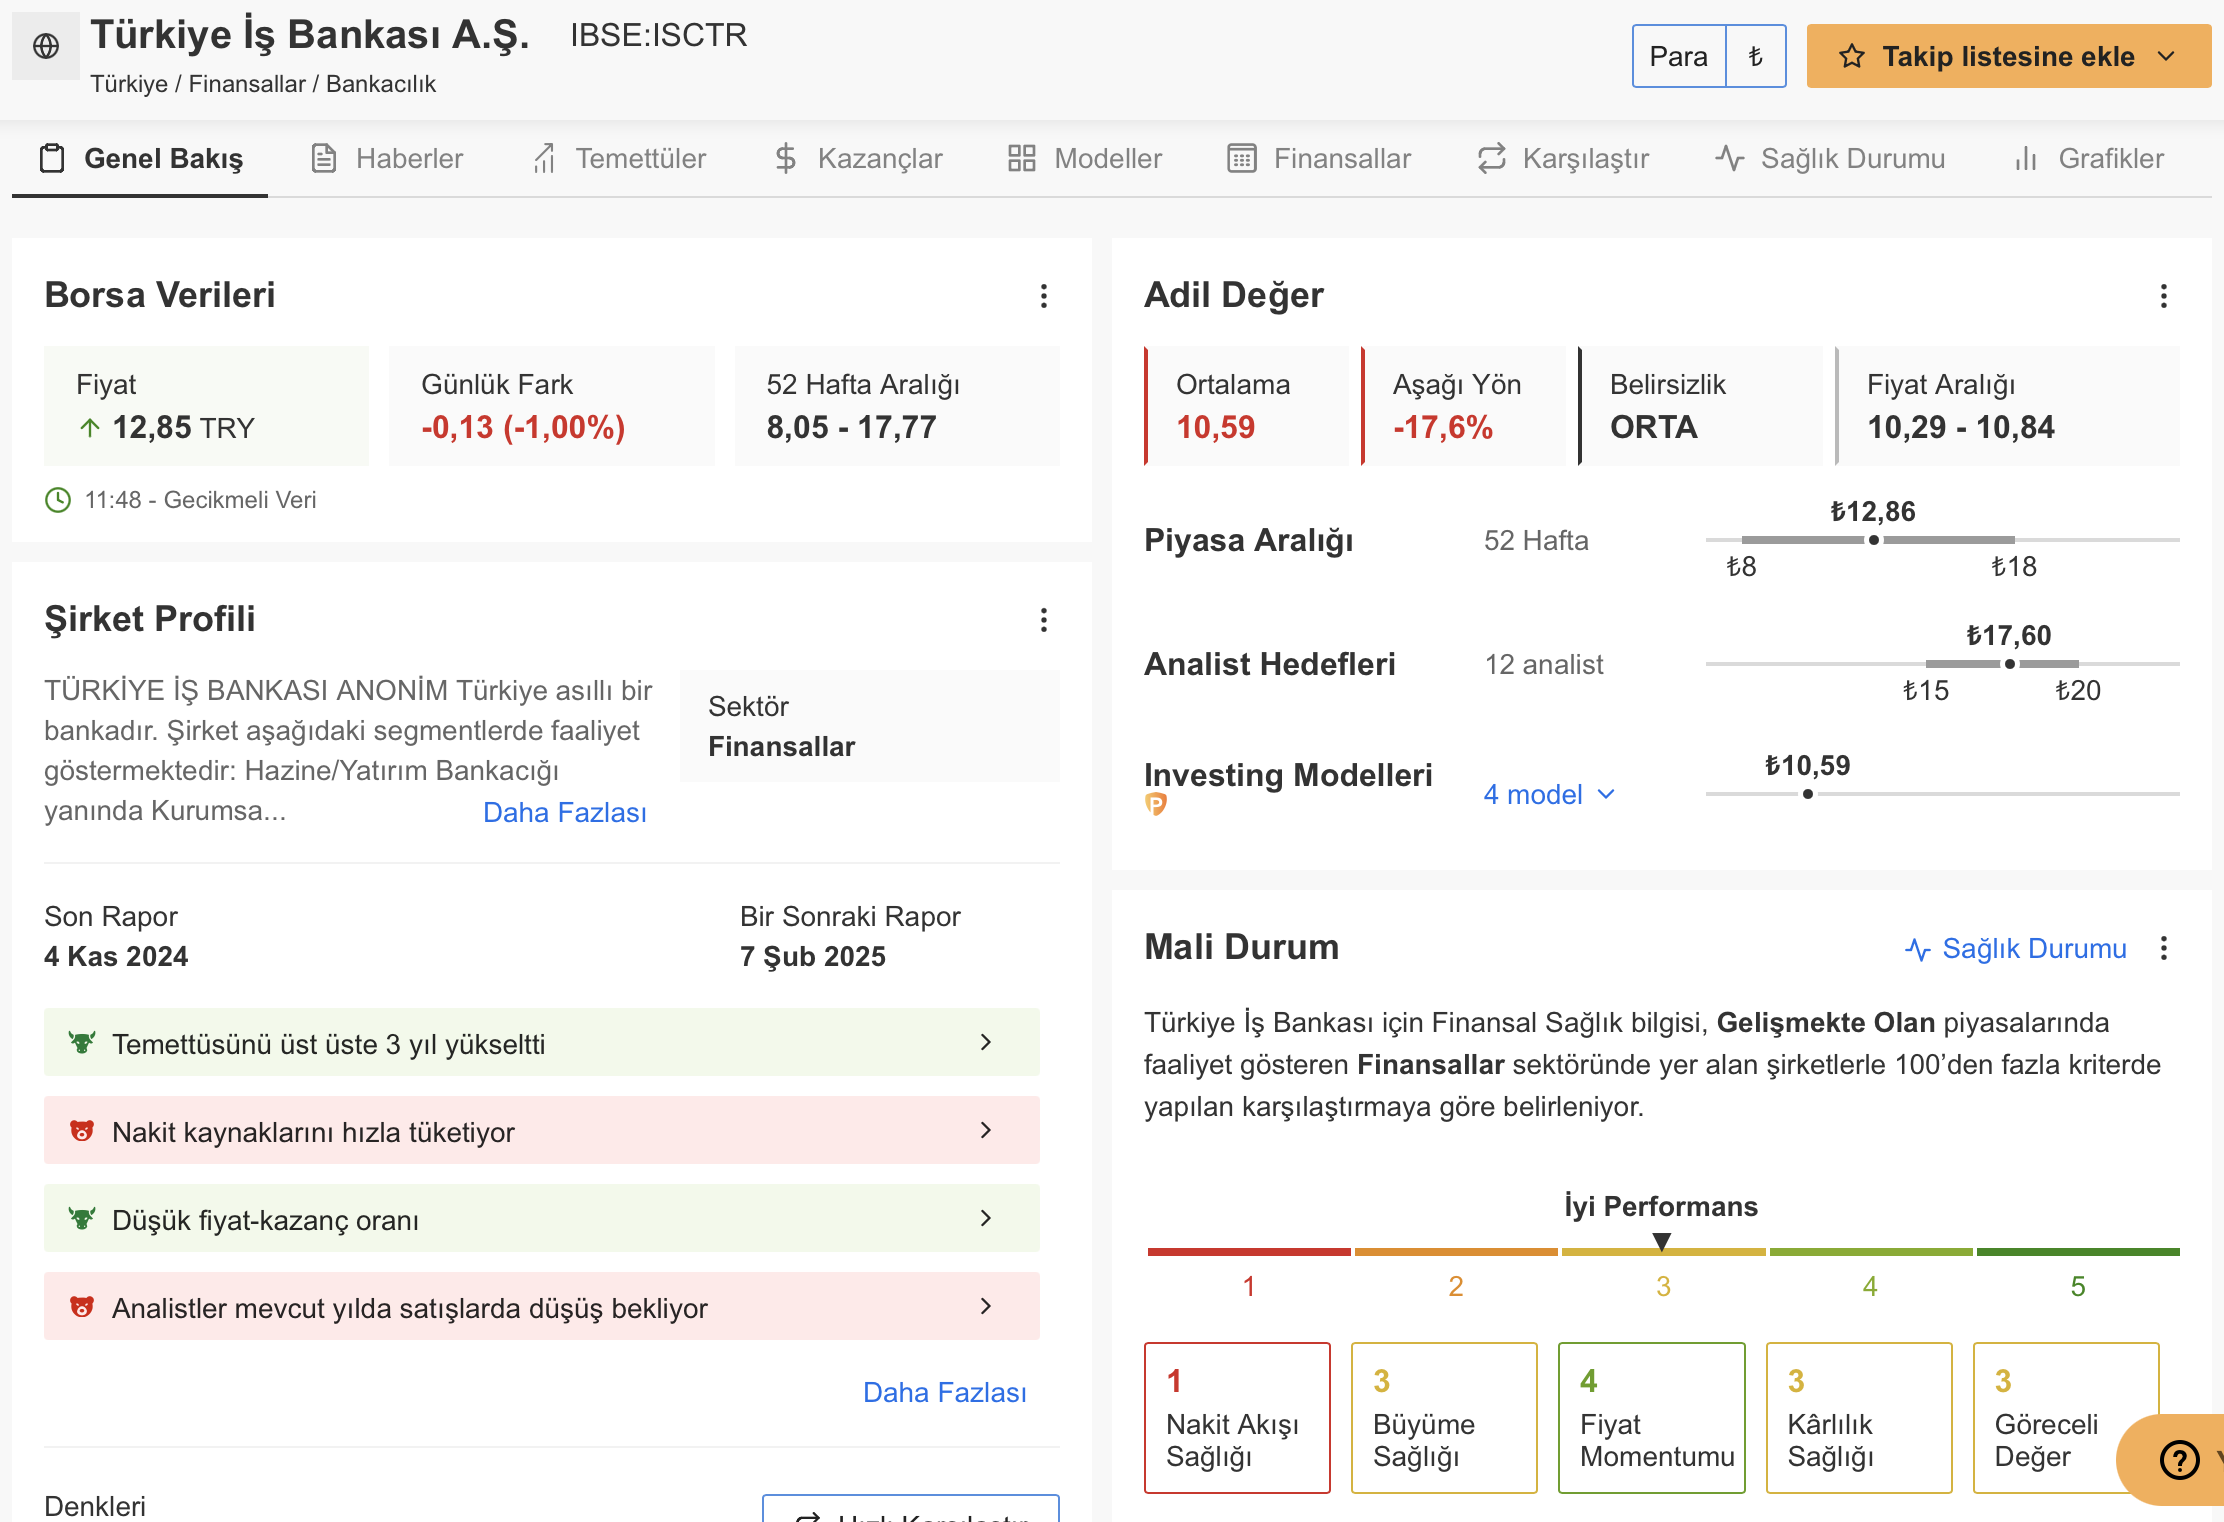Image resolution: width=2224 pixels, height=1522 pixels.
Task: Expand the 4 model dropdown
Action: (x=1549, y=795)
